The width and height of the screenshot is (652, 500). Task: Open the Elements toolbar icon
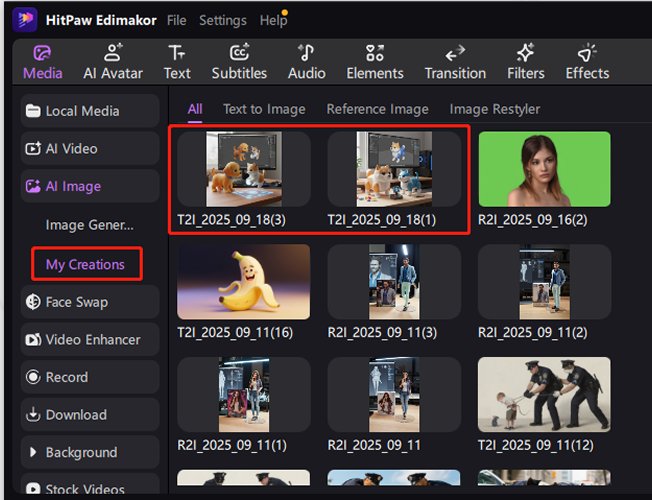[x=374, y=53]
